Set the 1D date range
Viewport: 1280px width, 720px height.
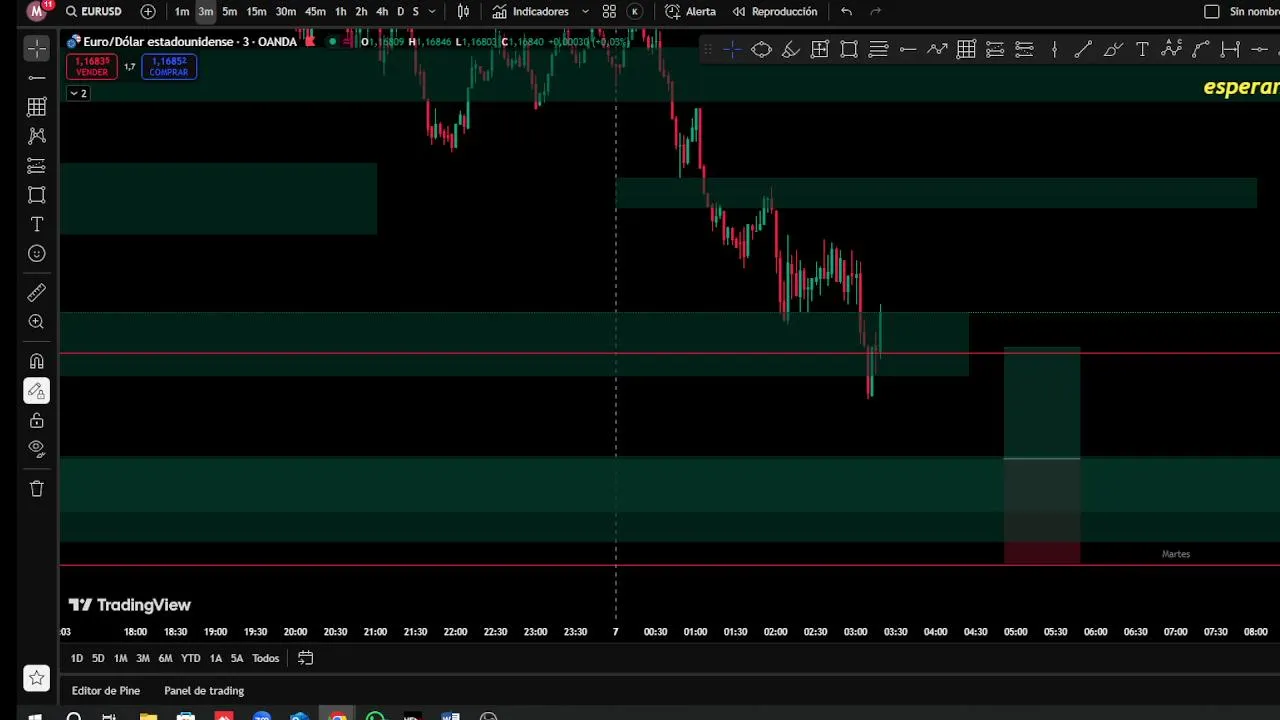click(77, 658)
